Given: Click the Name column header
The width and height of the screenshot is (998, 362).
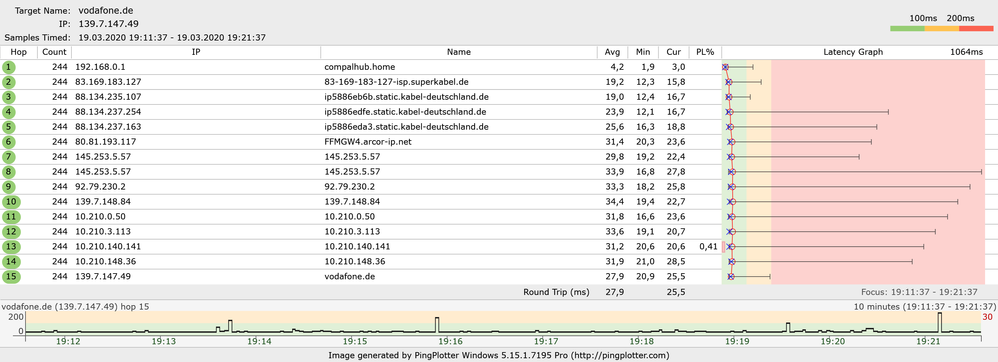Looking at the screenshot, I should [458, 52].
